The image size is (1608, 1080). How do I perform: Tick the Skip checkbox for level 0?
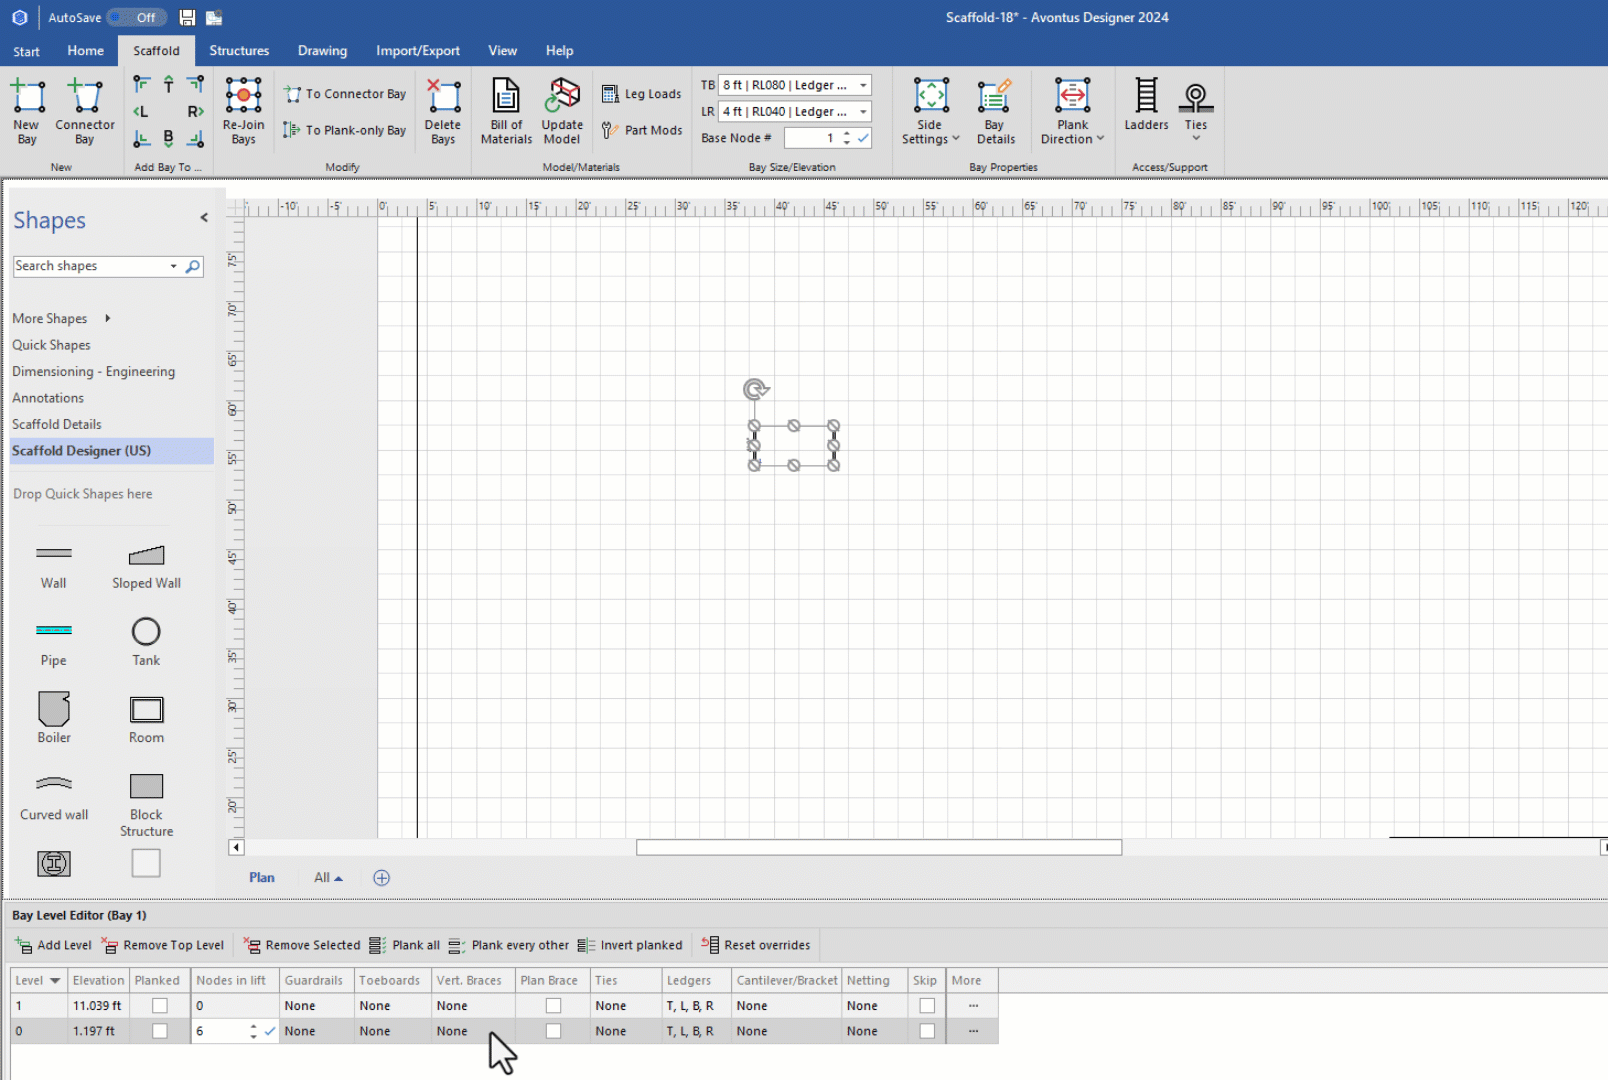927,1031
